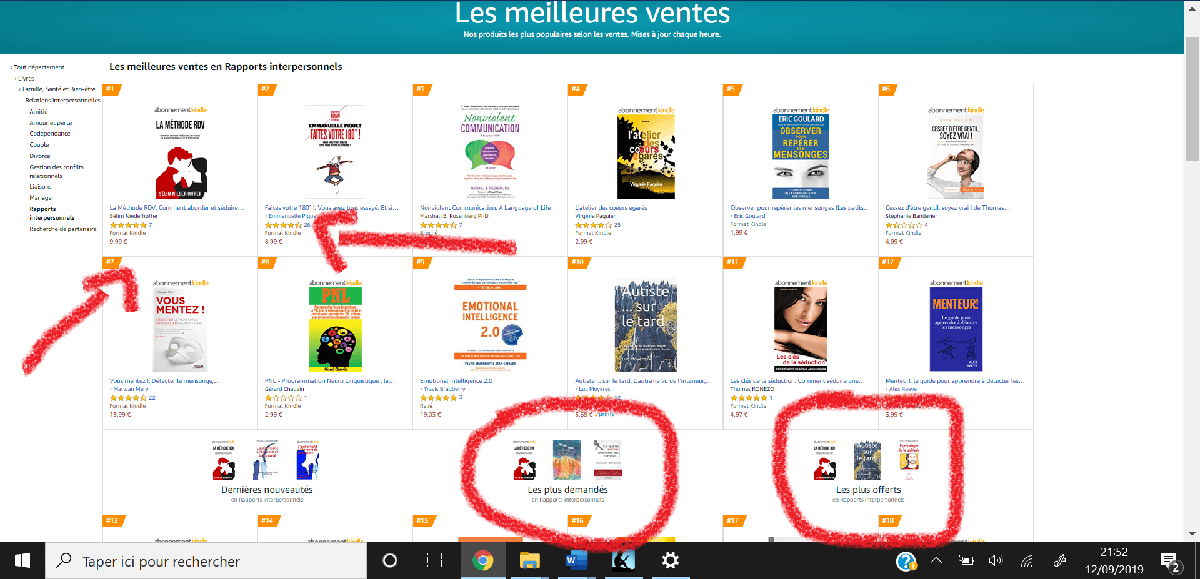Open the Windows Start menu
1200x579 pixels.
(21, 560)
